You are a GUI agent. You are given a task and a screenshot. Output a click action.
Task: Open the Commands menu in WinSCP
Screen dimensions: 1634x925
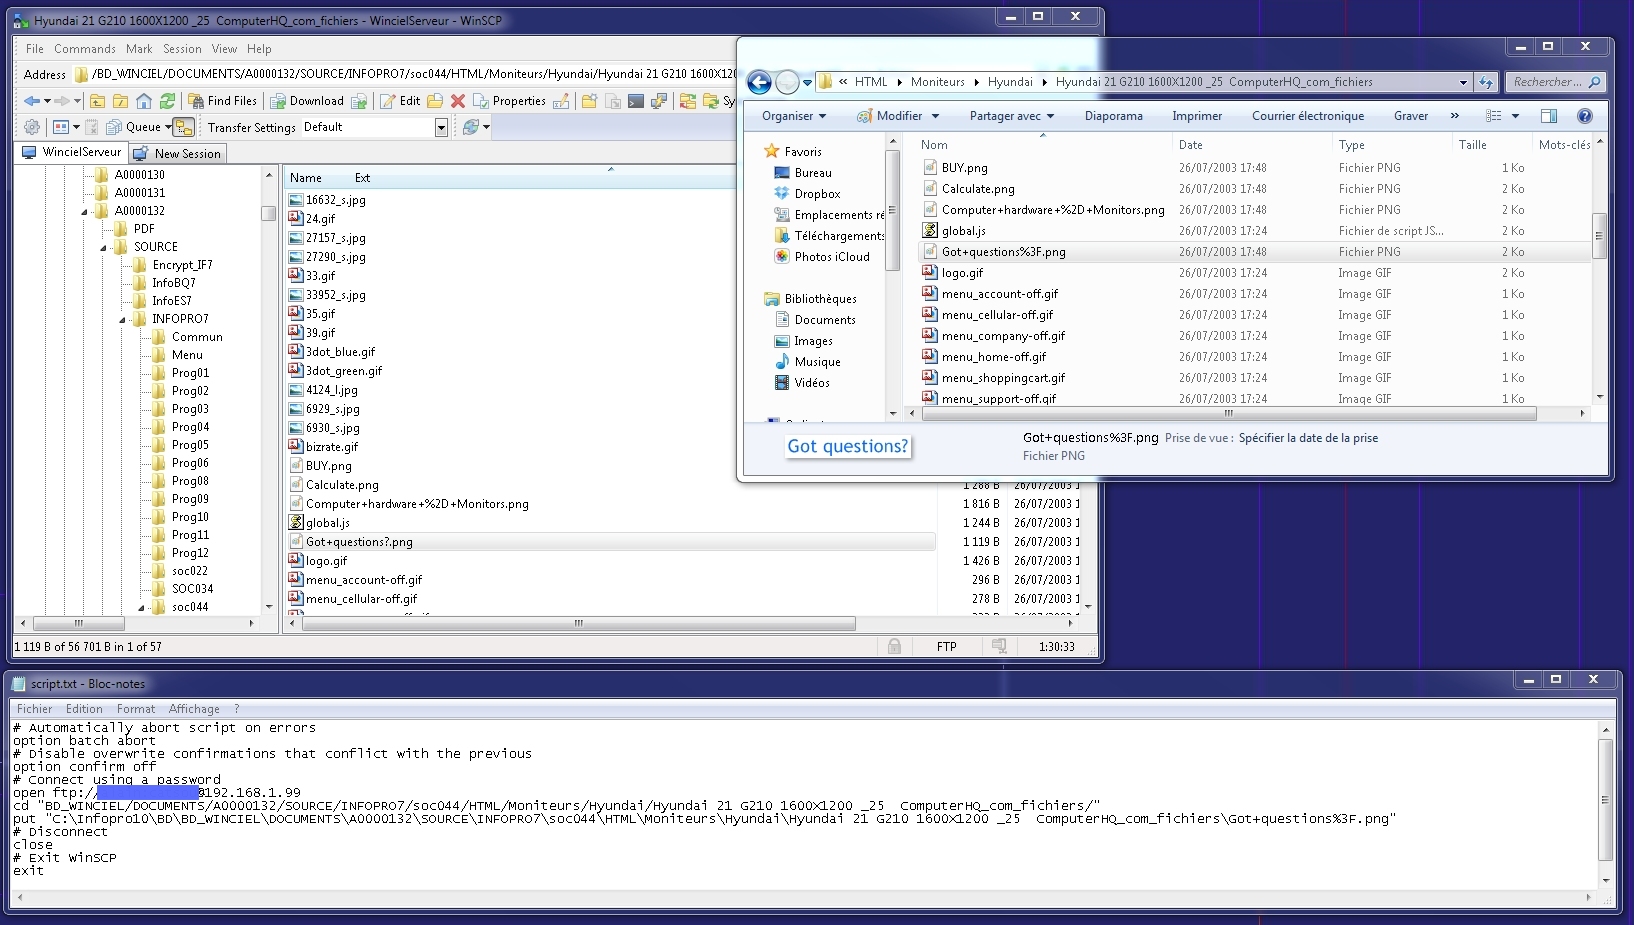pyautogui.click(x=84, y=49)
